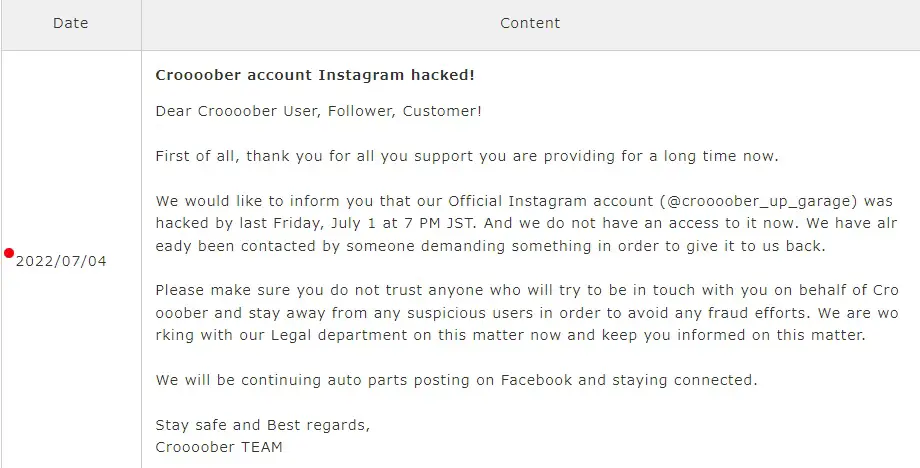920x468 pixels.
Task: Click the 'Stay safe and Best regards,' closing
Action: [263, 425]
